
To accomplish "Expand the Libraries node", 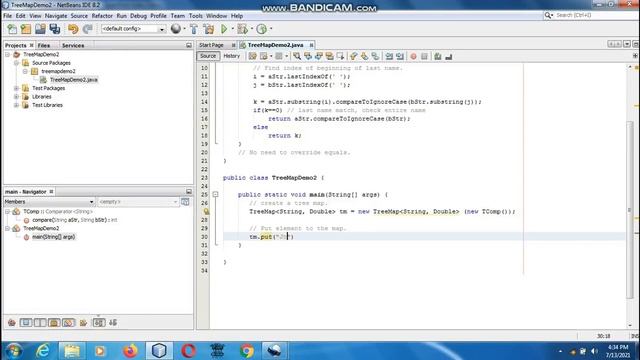I will (16, 97).
